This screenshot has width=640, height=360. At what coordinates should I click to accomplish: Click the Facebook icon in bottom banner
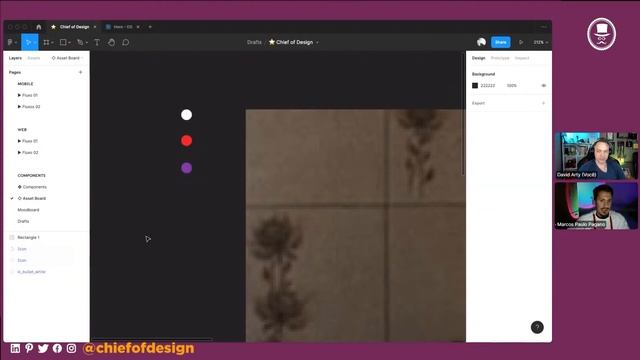point(57,348)
